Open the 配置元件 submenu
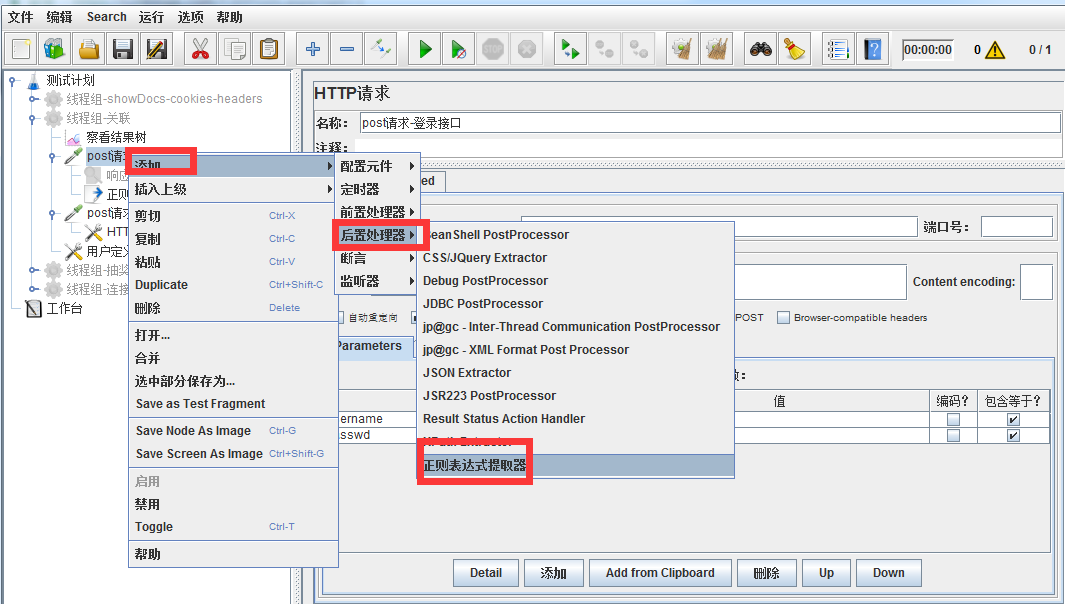Image resolution: width=1065 pixels, height=604 pixels. tap(377, 166)
